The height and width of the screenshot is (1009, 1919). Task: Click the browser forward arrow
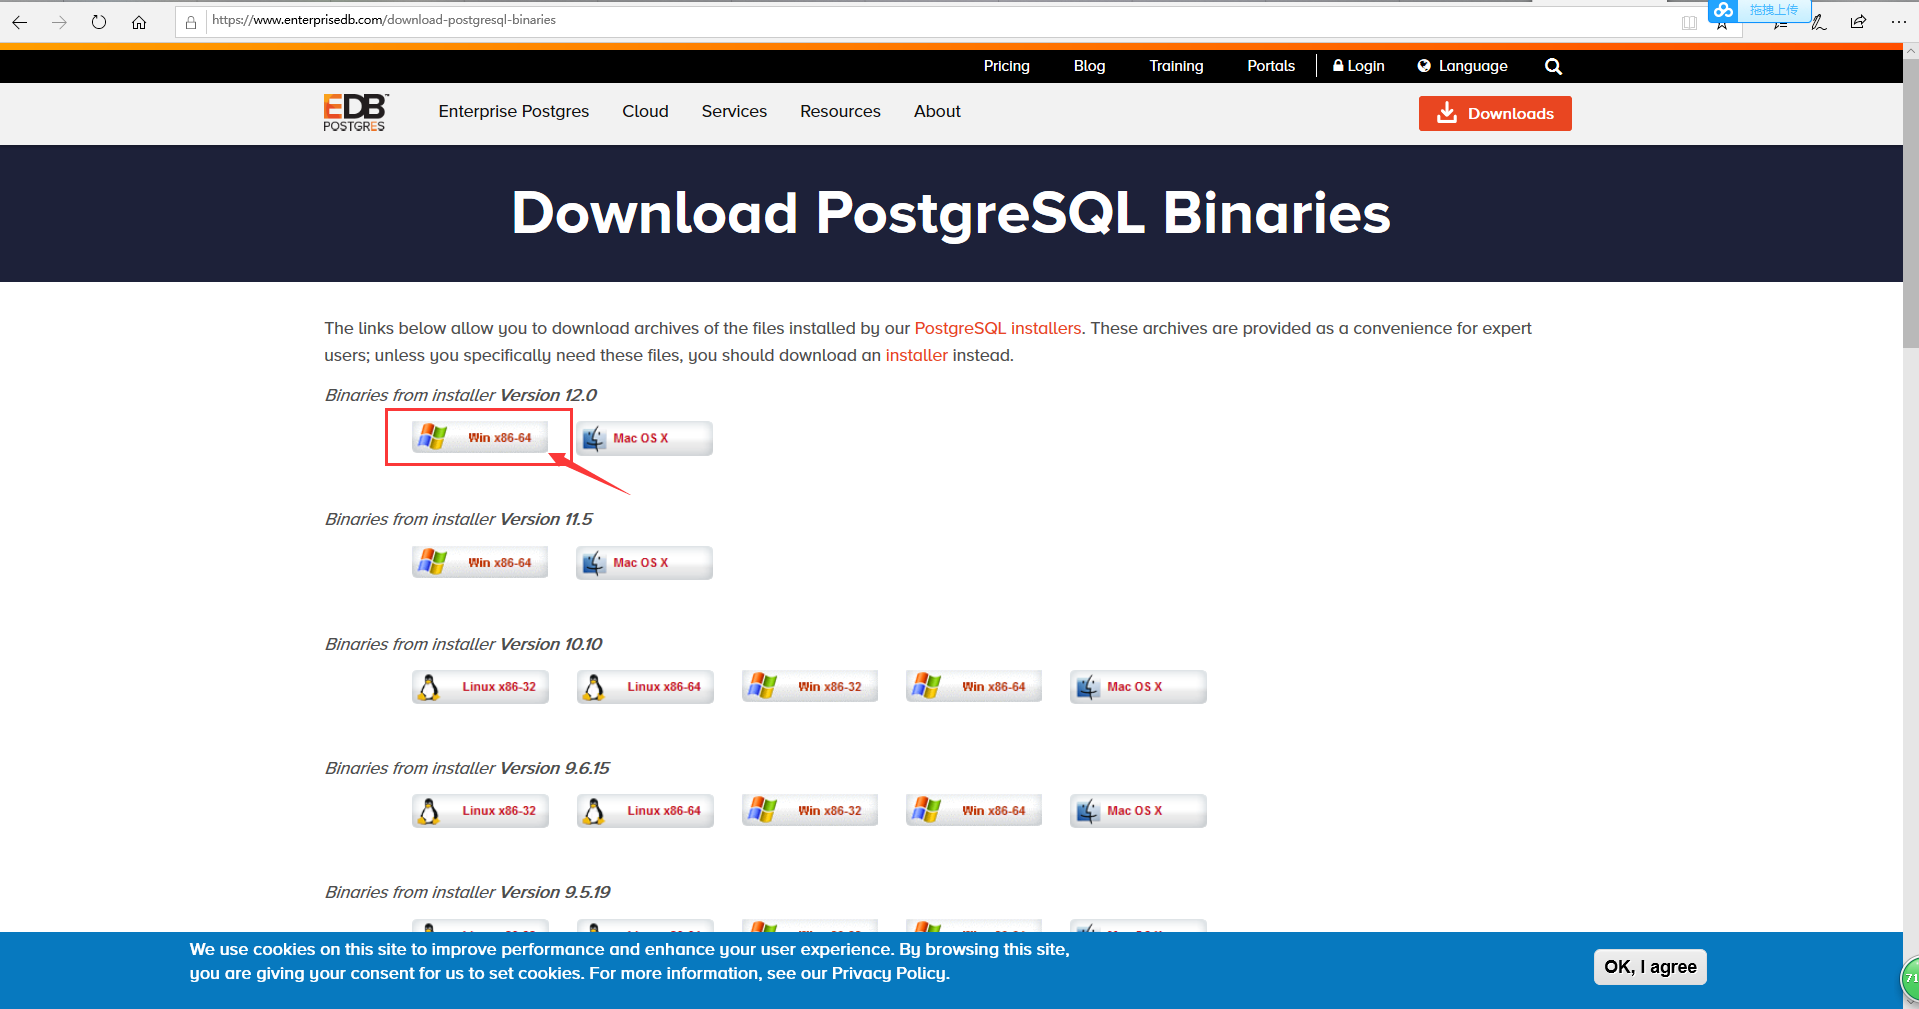point(59,22)
